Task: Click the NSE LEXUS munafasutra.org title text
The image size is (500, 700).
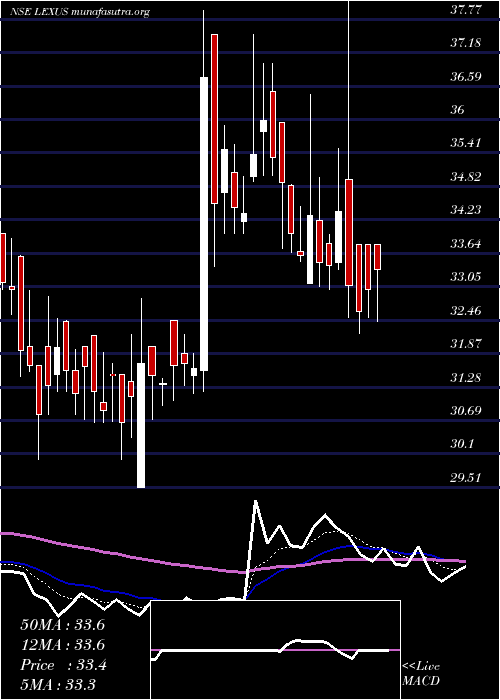Action: coord(80,12)
